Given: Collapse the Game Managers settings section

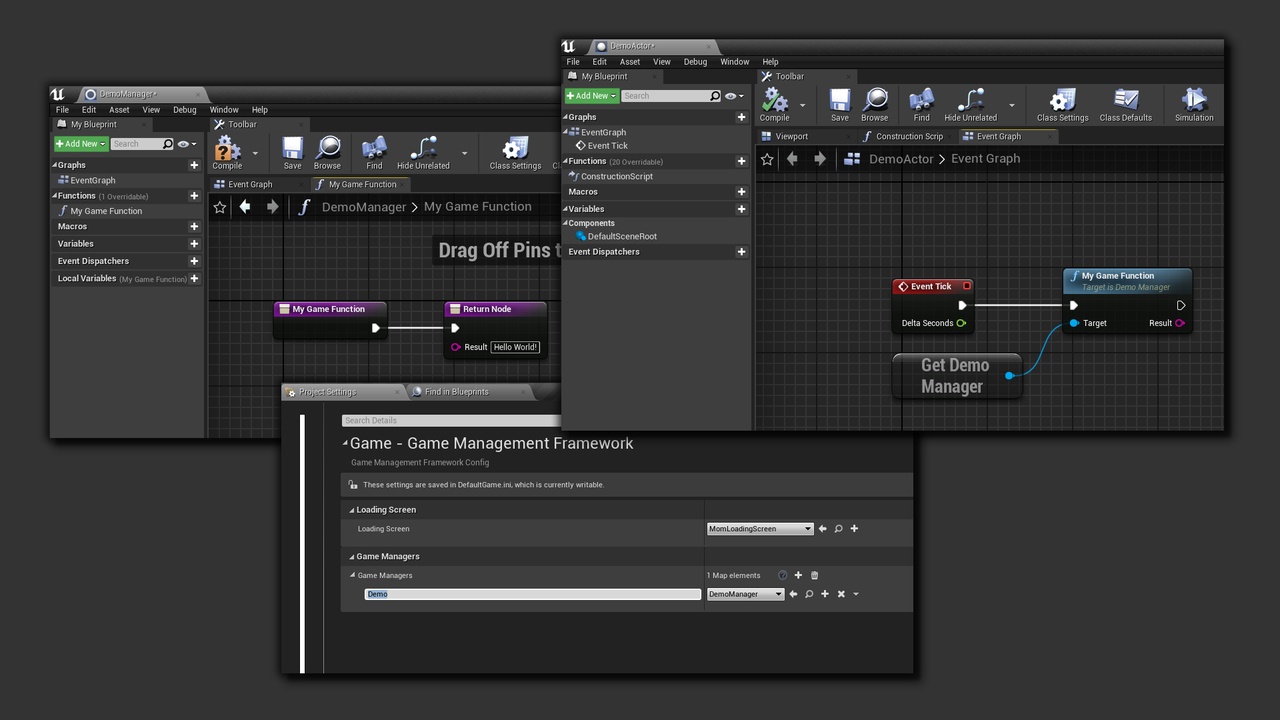Looking at the screenshot, I should pyautogui.click(x=352, y=557).
